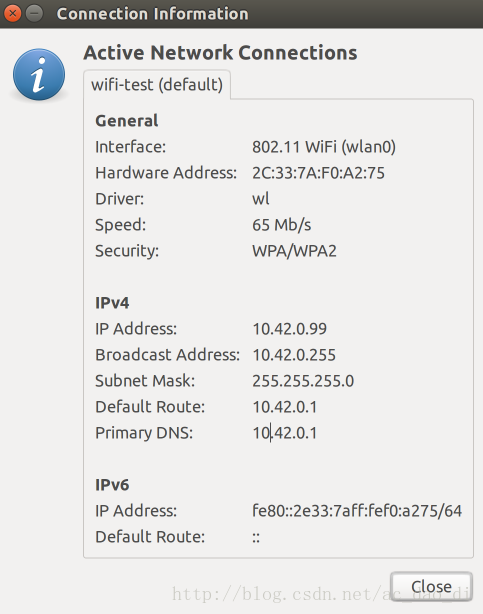The image size is (483, 614).
Task: Click the IPv6 Default Route value ::
Action: tap(256, 537)
